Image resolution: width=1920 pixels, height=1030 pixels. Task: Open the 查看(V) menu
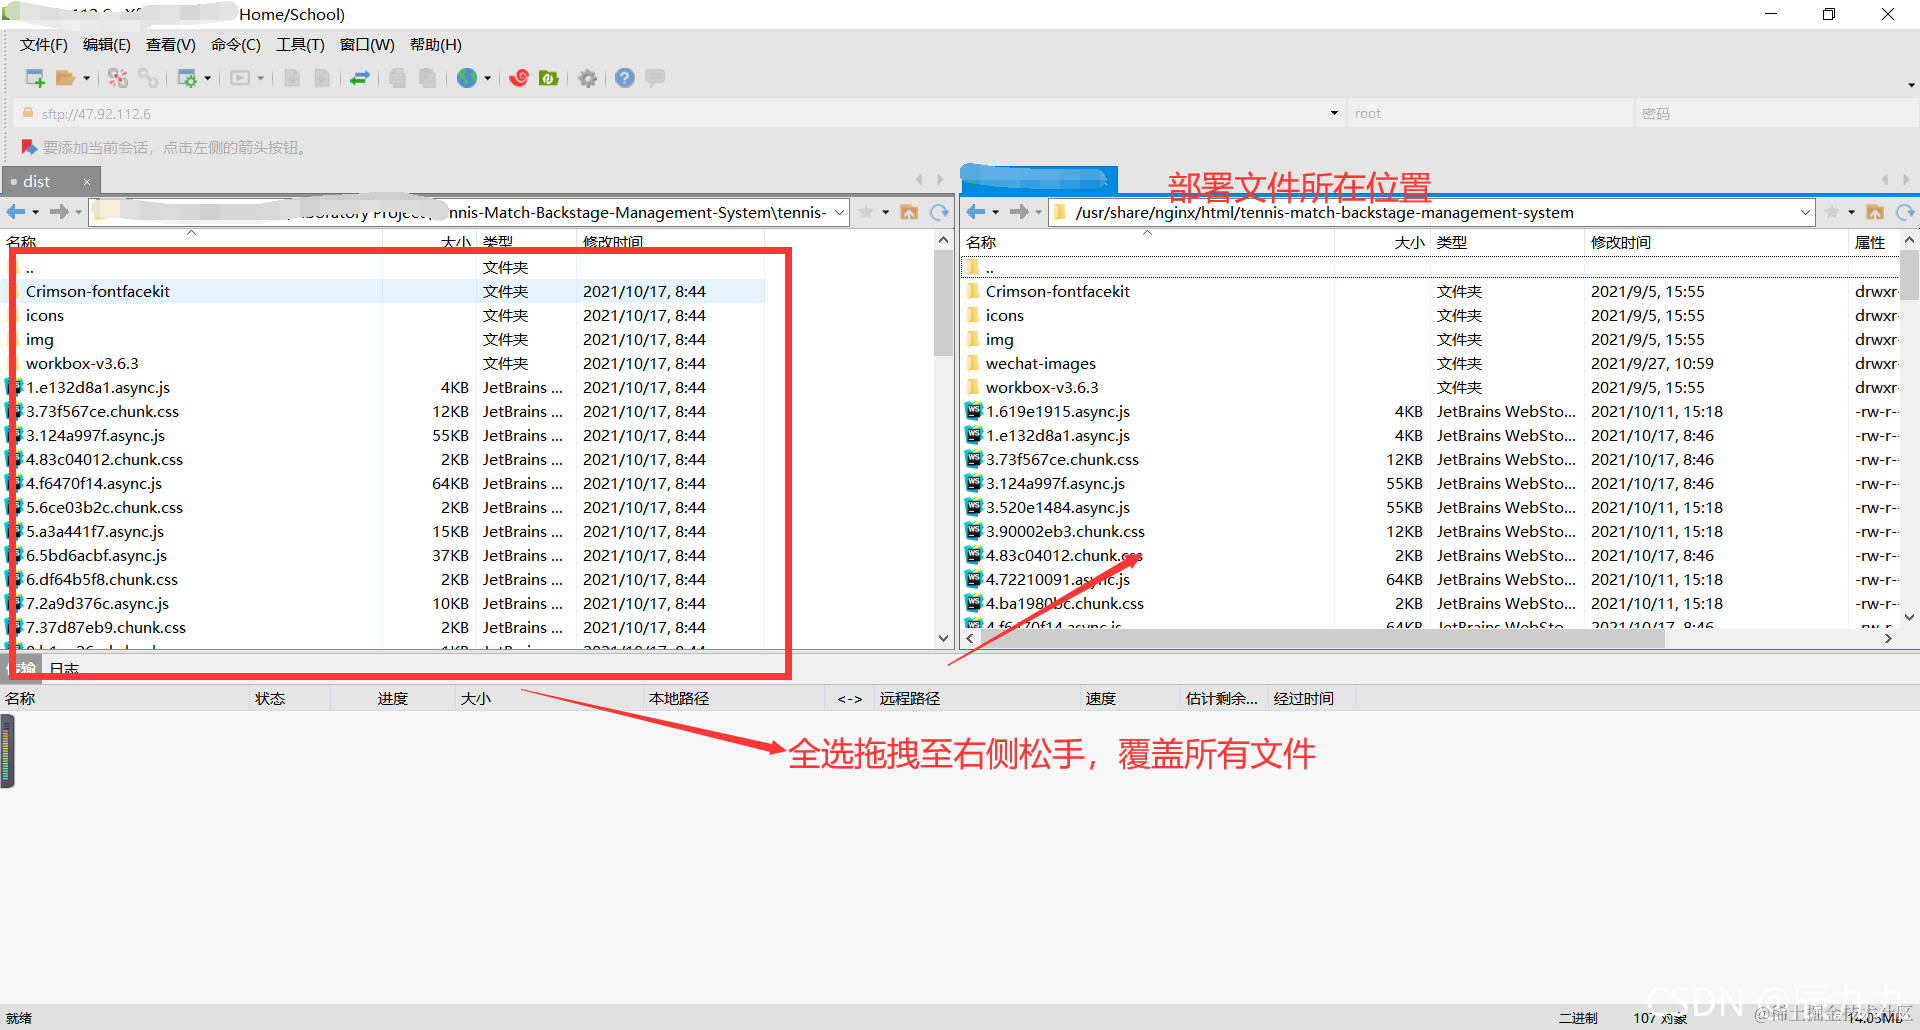[171, 45]
